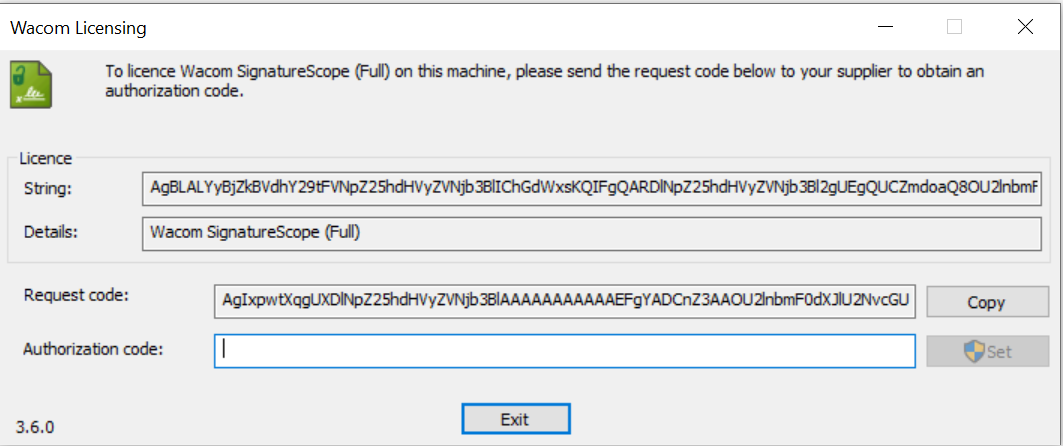Screen dimensions: 1063x446
Task: Copy the request code to clipboard
Action: coord(986,302)
